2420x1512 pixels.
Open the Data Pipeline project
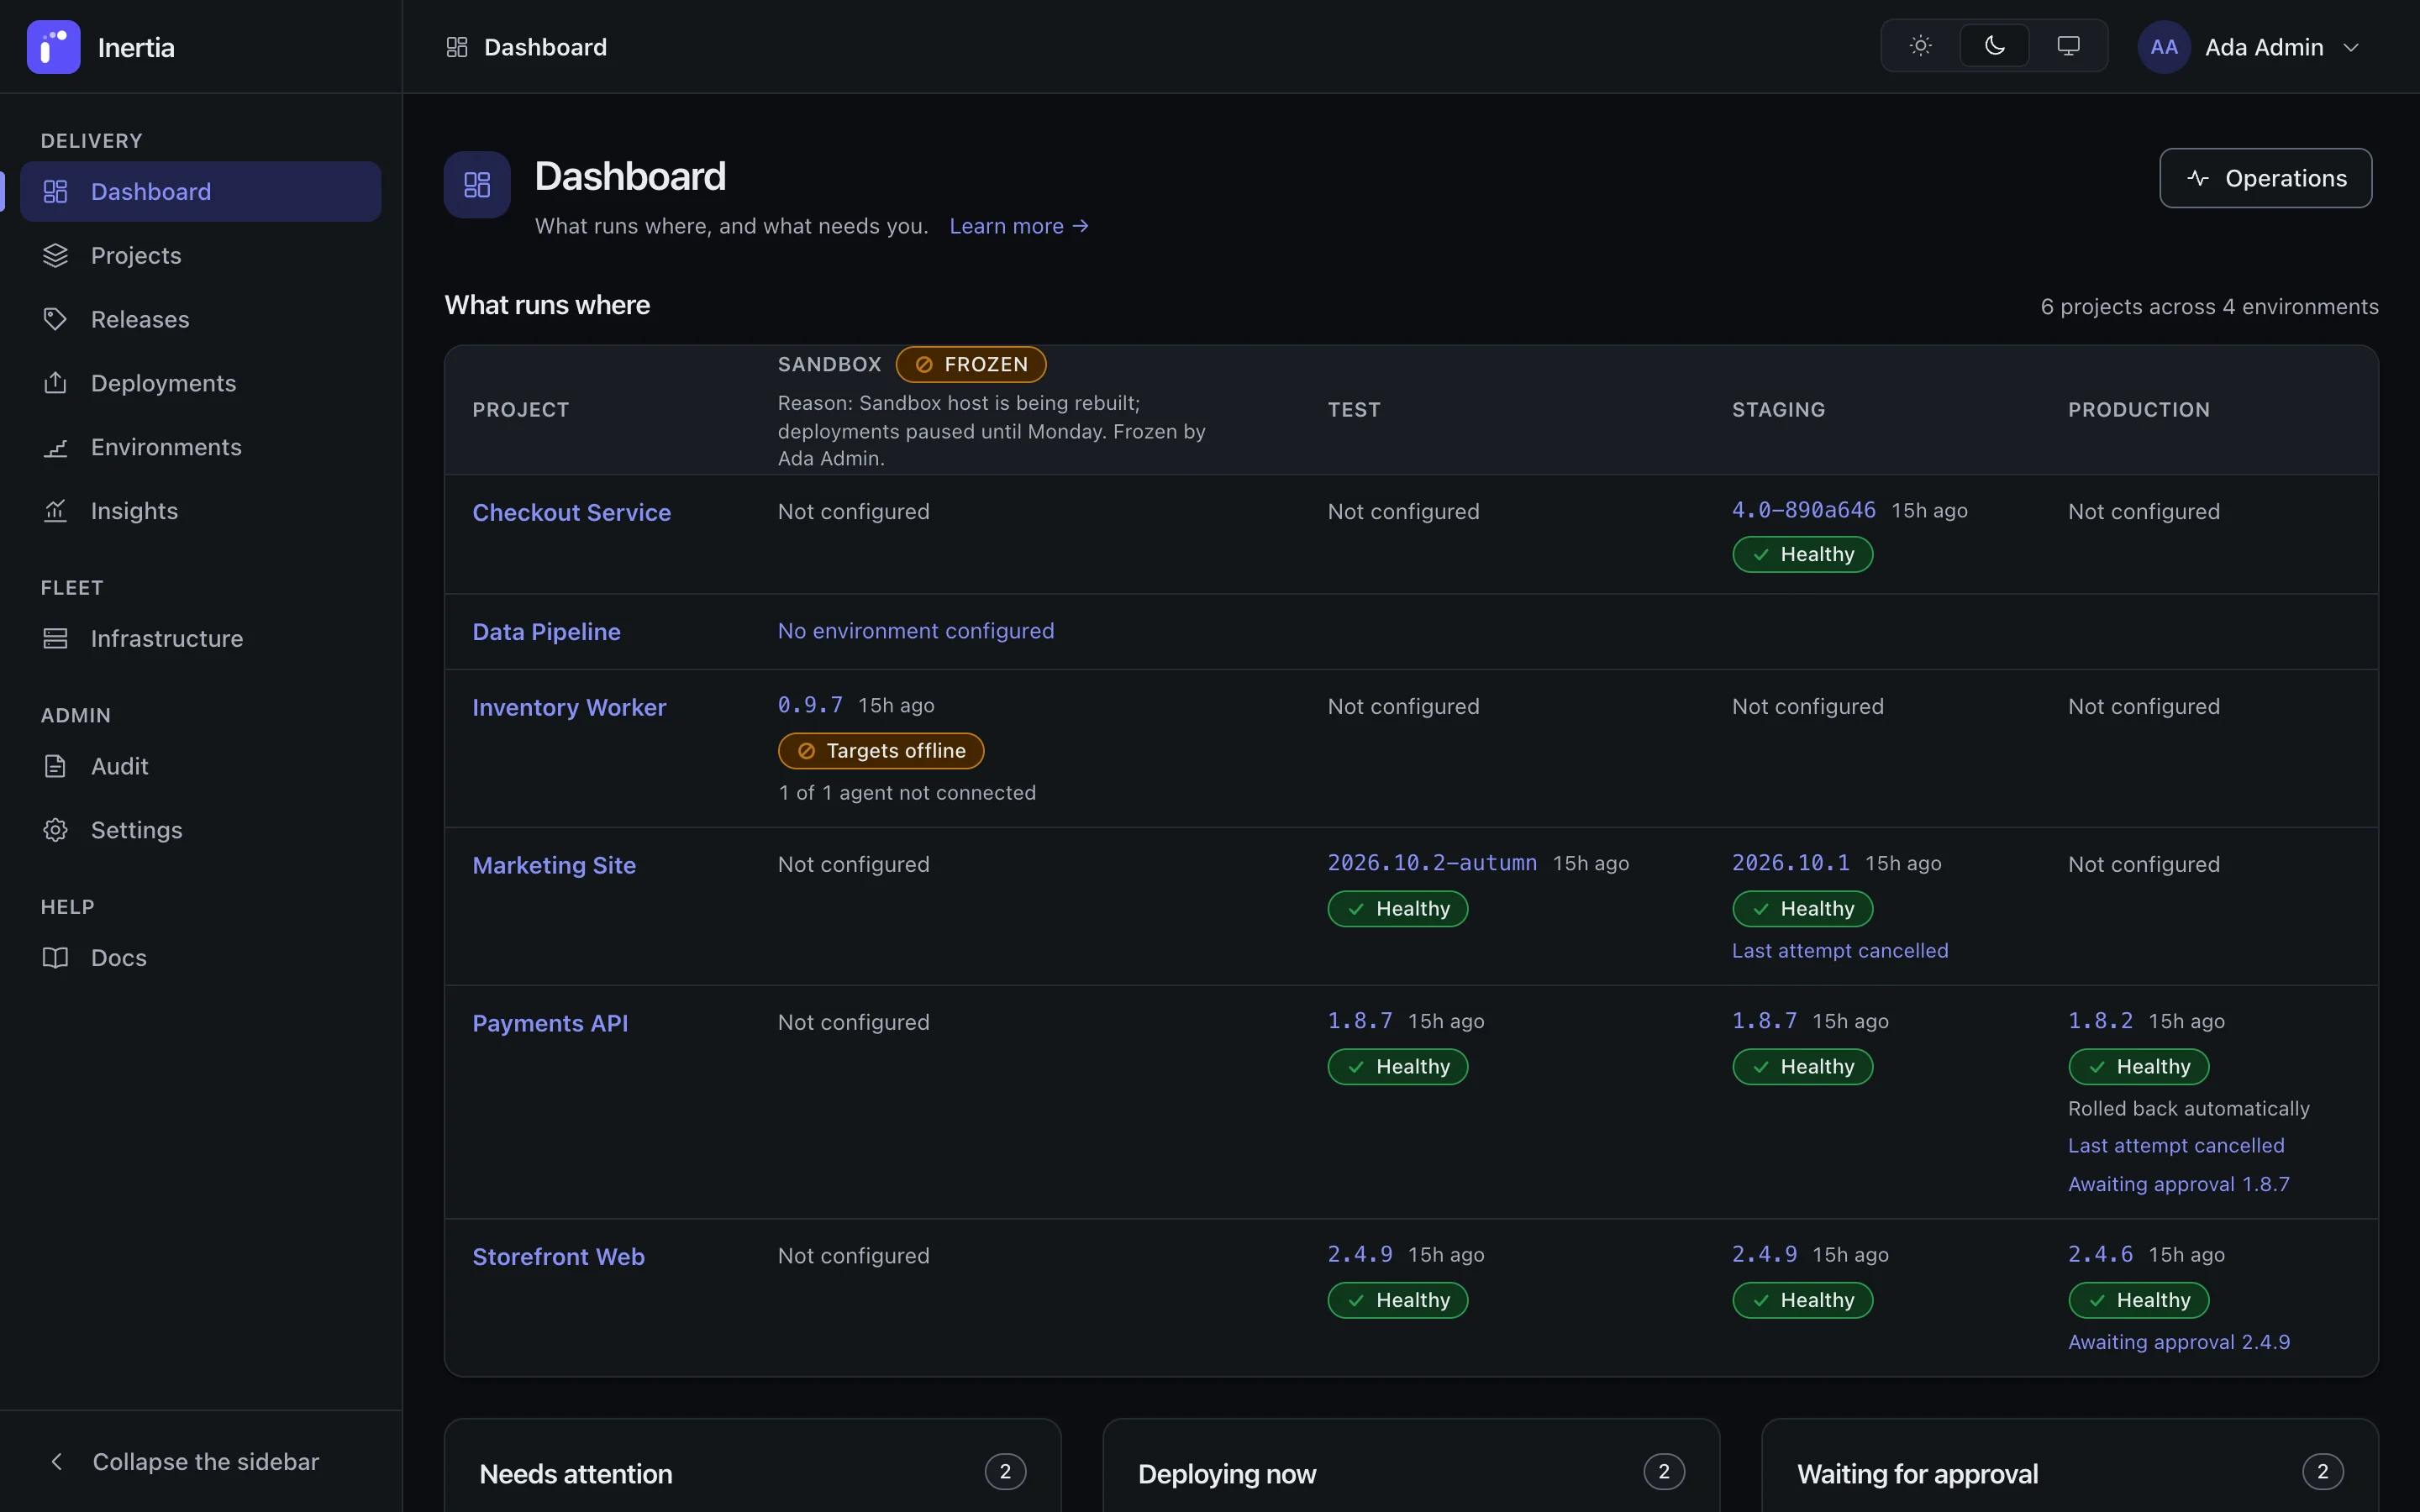(x=546, y=632)
